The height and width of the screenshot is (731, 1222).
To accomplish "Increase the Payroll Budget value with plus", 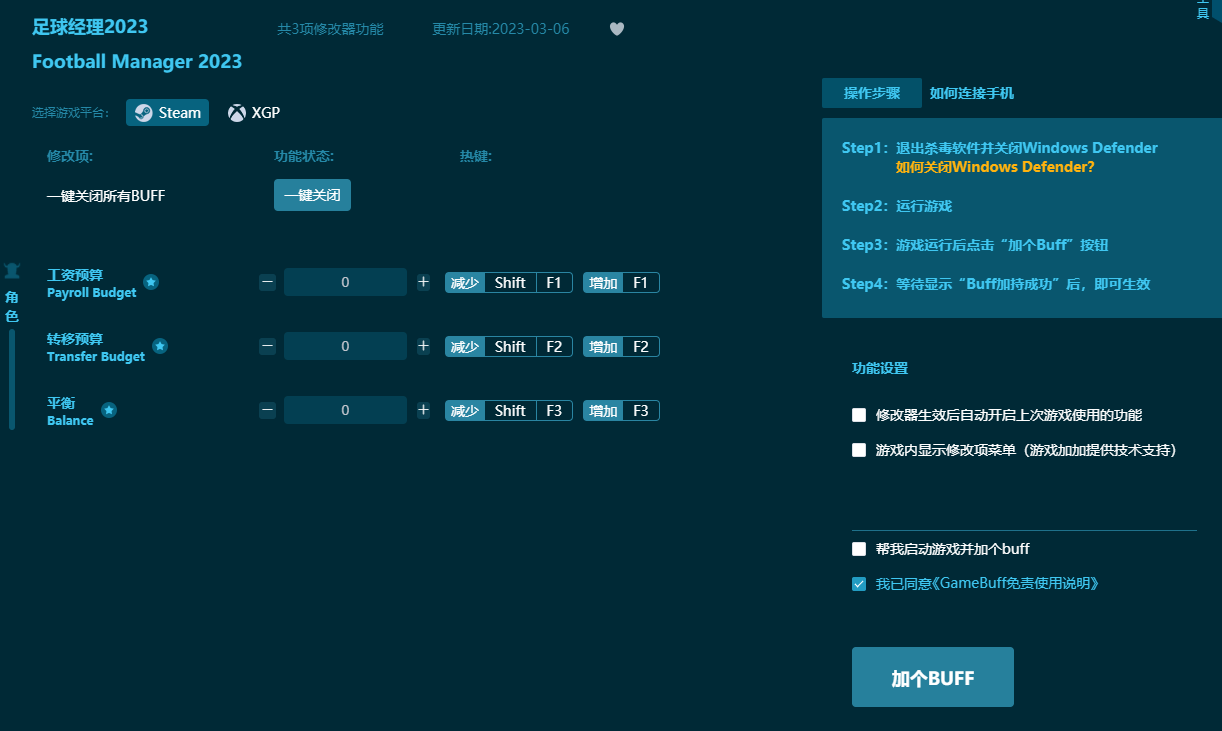I will [423, 282].
